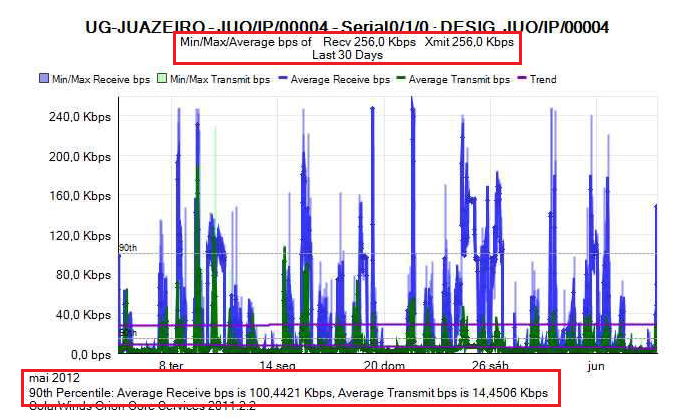Click the SolarWinds Orion Core Services footer
The width and height of the screenshot is (687, 419).
142,405
